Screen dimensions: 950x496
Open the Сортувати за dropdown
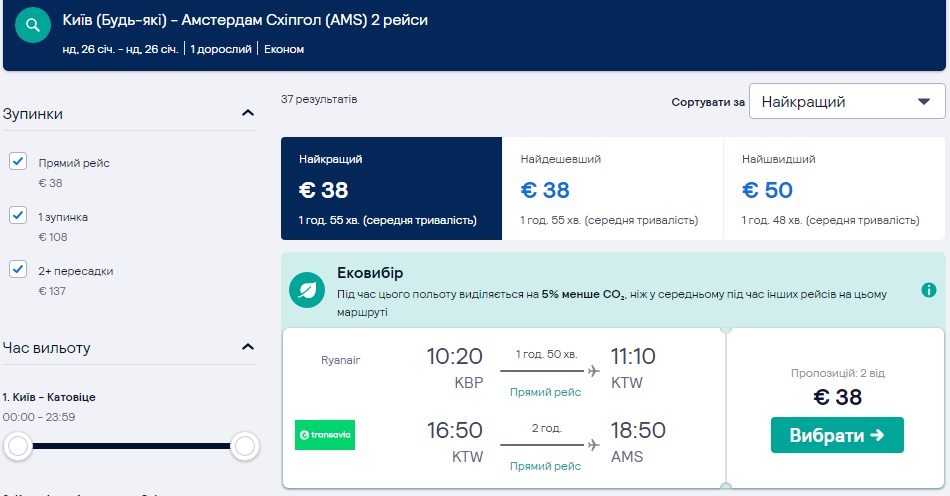pyautogui.click(x=846, y=101)
